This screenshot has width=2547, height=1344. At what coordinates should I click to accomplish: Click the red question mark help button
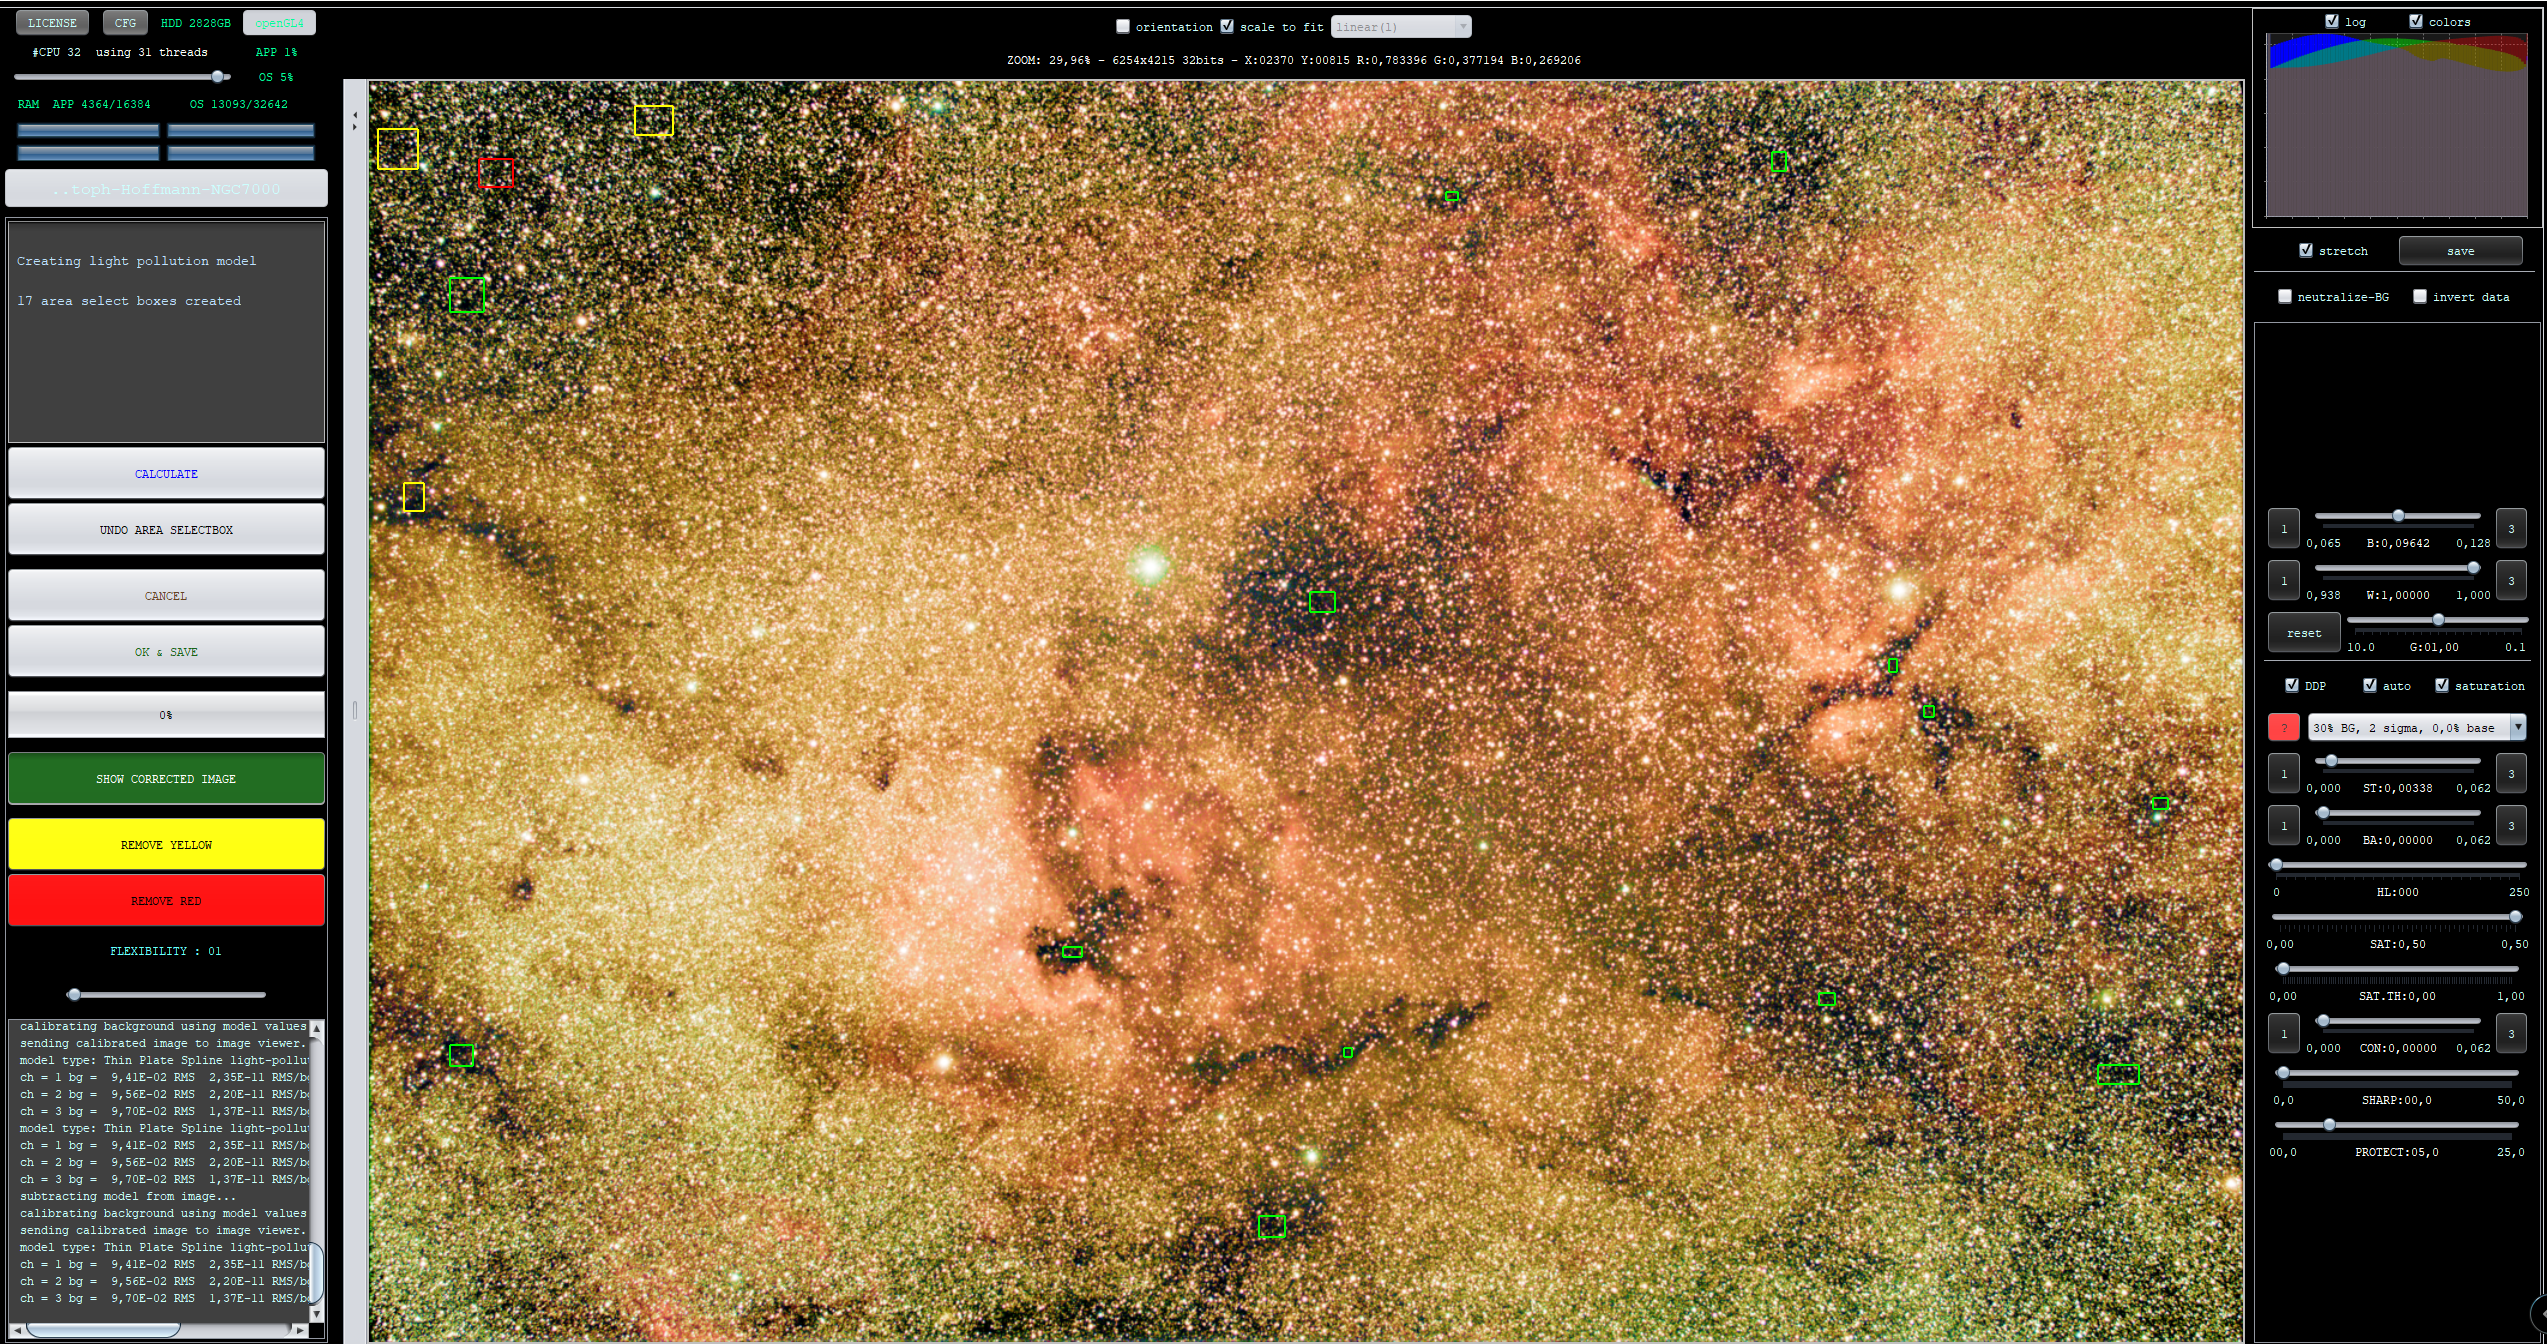(2283, 727)
